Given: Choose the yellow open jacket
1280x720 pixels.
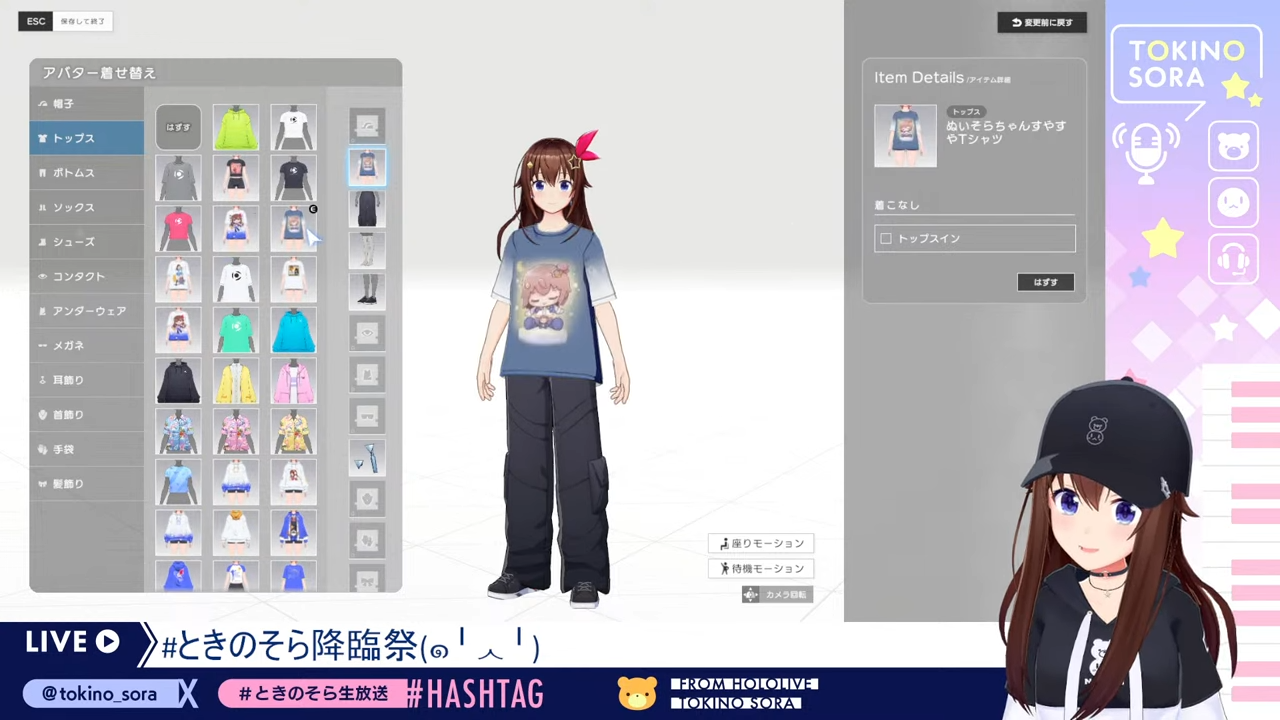Looking at the screenshot, I should [x=236, y=381].
